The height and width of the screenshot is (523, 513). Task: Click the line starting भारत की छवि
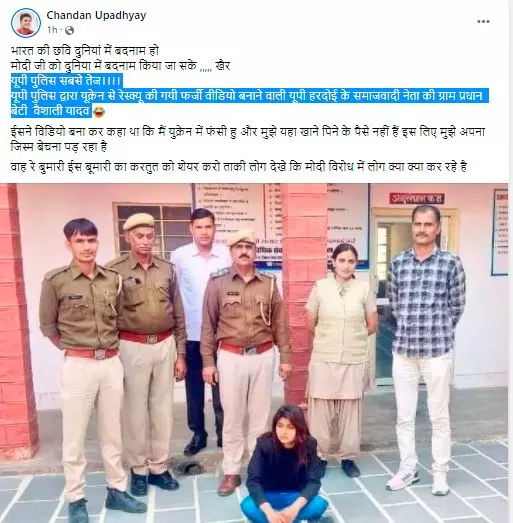click(x=85, y=51)
